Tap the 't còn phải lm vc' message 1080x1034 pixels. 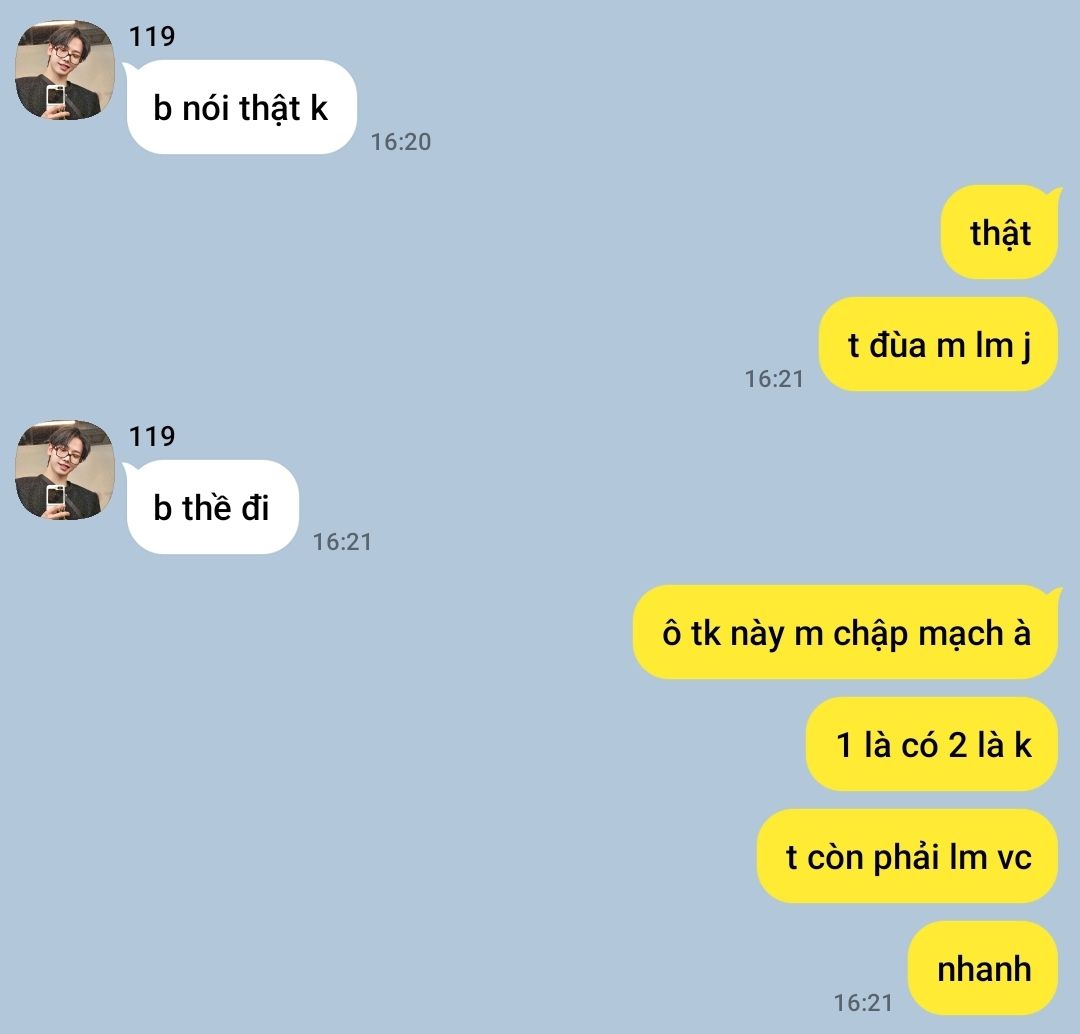coord(908,856)
